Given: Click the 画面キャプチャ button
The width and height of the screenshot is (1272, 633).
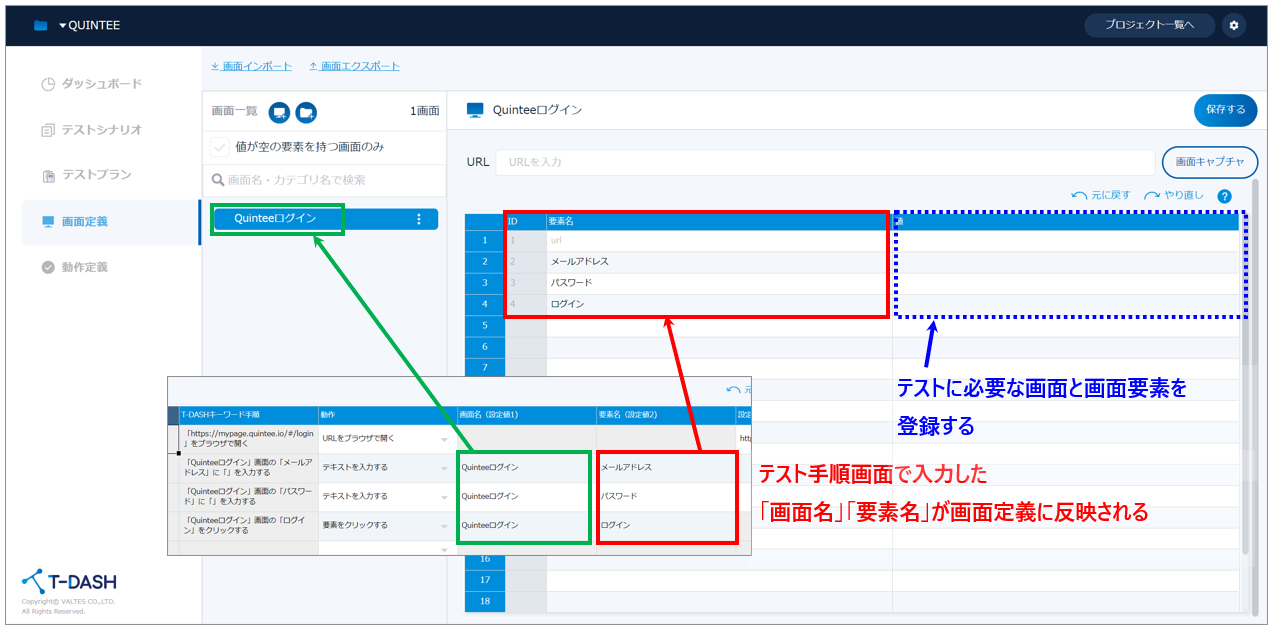Looking at the screenshot, I should click(1209, 162).
